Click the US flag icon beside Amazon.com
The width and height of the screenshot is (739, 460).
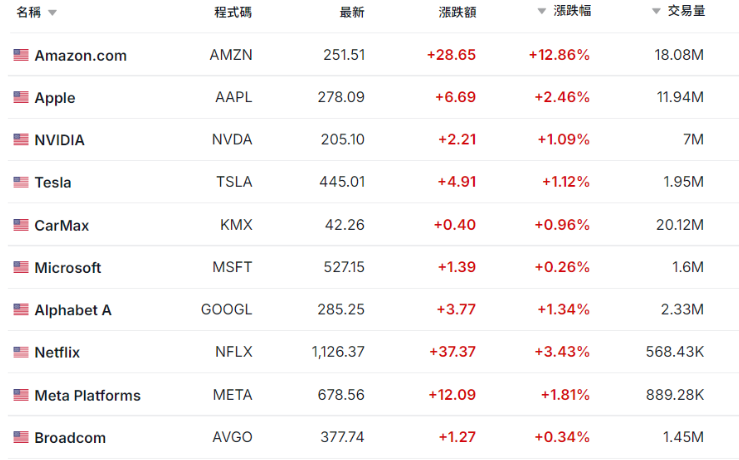(21, 55)
